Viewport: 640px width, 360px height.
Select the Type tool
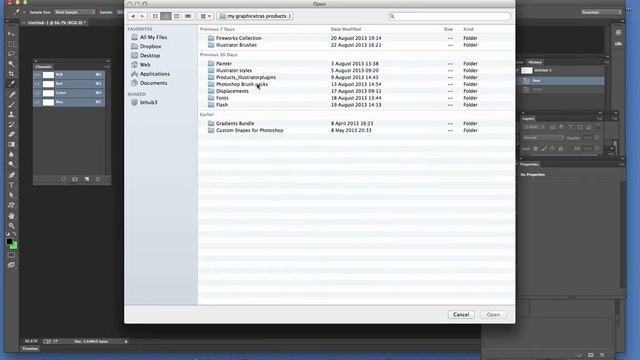(11, 185)
